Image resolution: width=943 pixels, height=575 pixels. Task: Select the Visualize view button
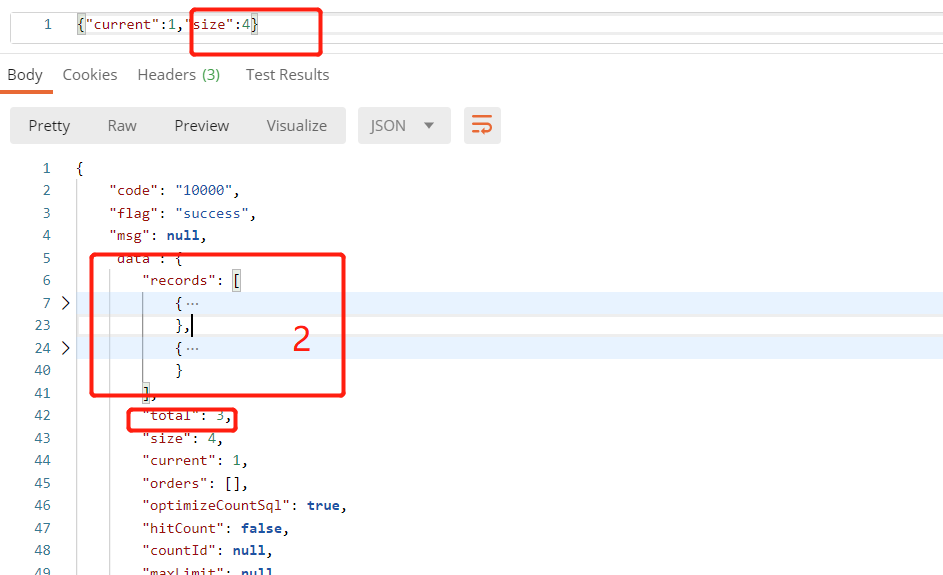(296, 126)
